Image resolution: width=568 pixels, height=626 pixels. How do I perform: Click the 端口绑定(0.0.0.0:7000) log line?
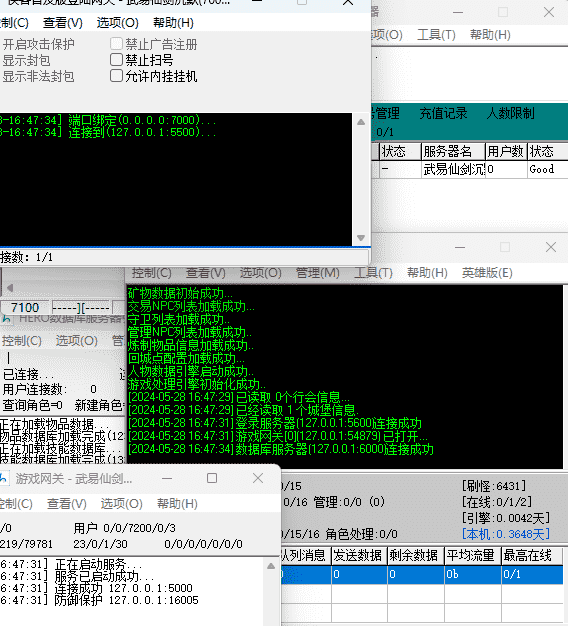tap(108, 120)
